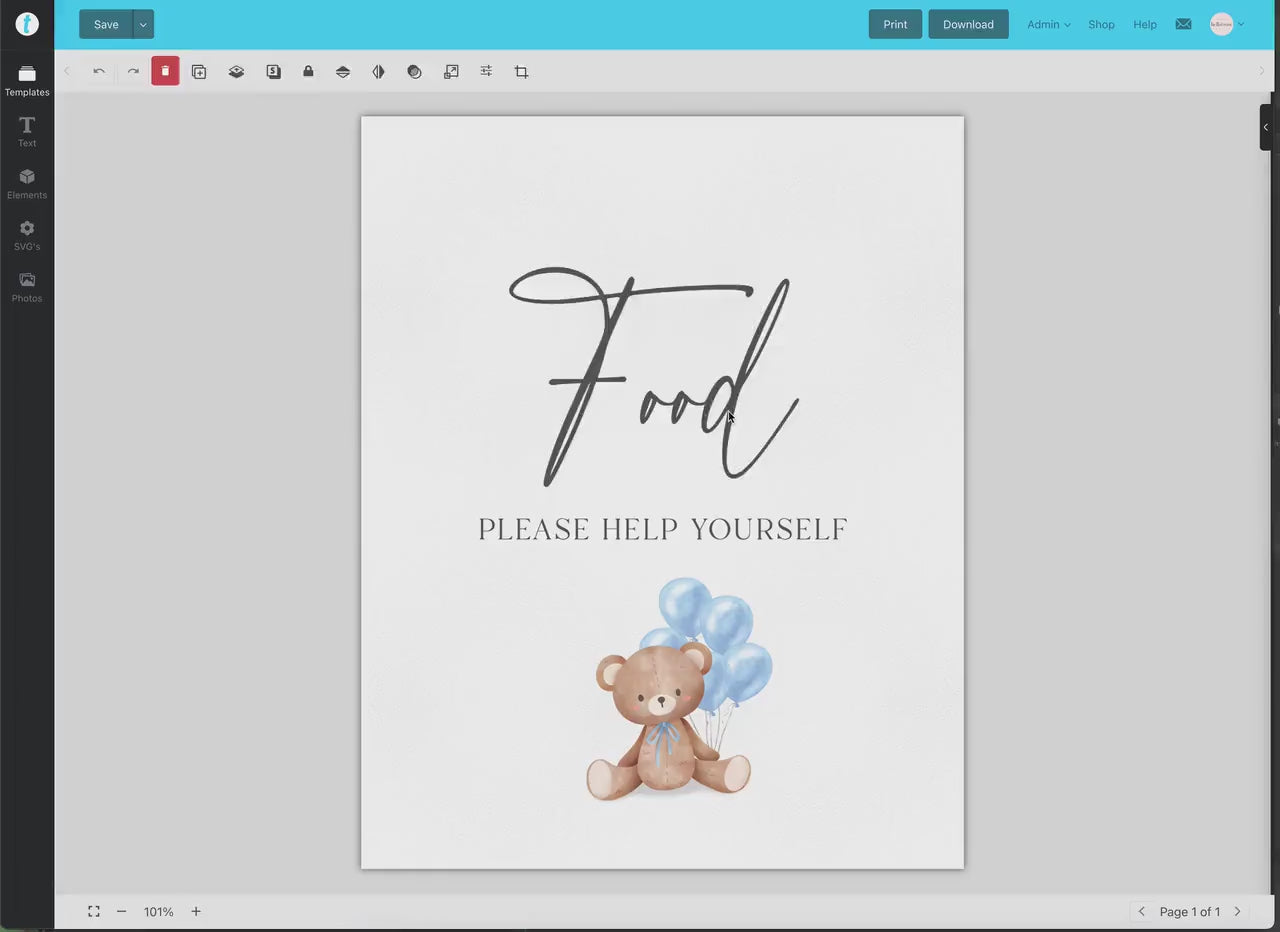Delete the selected element with trash icon
This screenshot has width=1280, height=932.
pyautogui.click(x=165, y=71)
